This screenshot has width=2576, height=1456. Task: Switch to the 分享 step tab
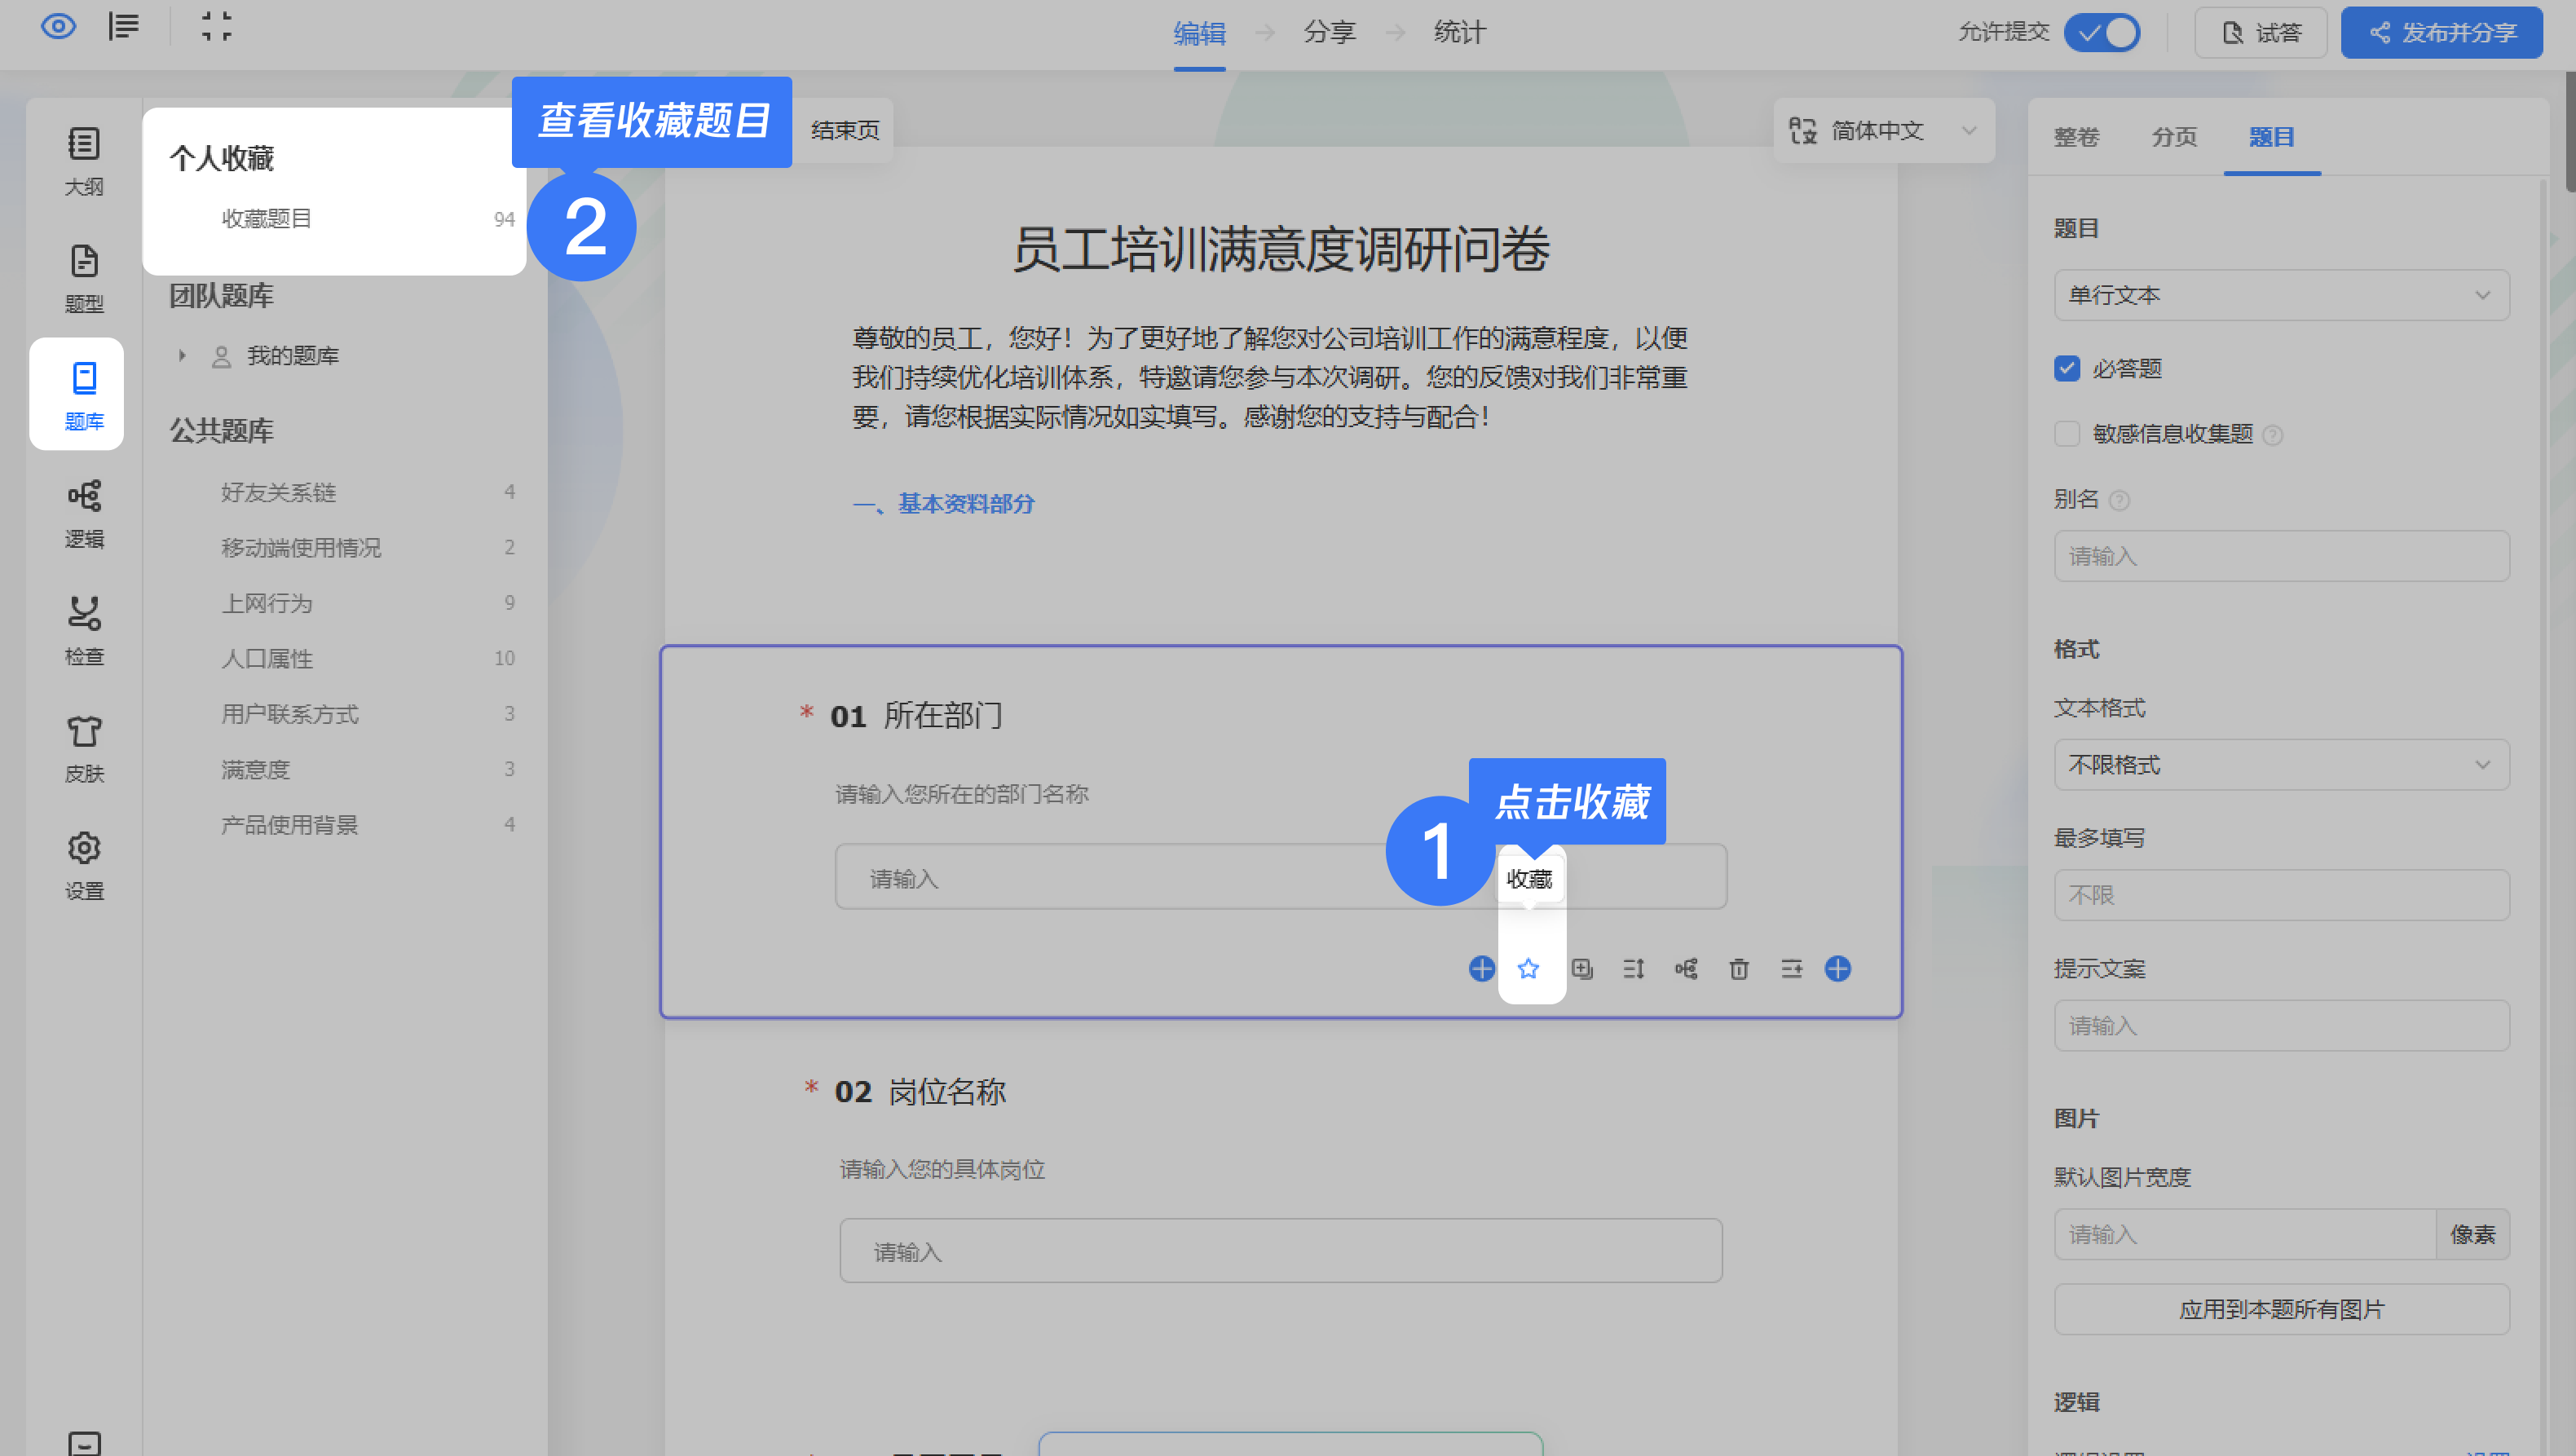(1329, 33)
